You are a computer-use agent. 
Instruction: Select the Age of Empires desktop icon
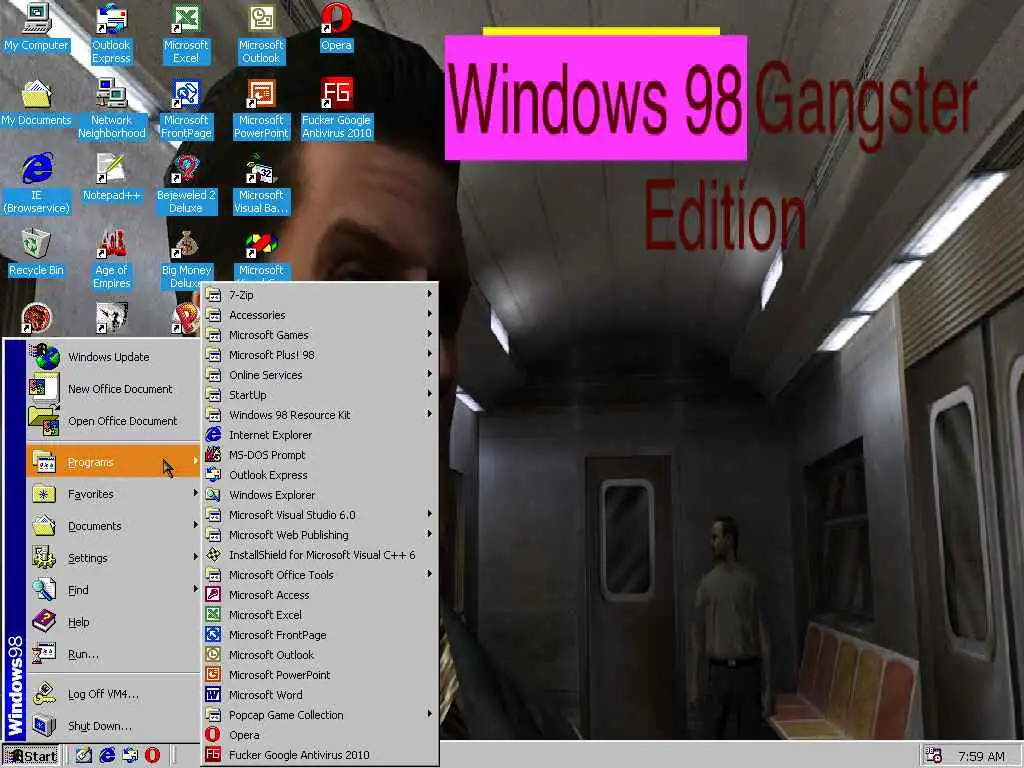[112, 259]
